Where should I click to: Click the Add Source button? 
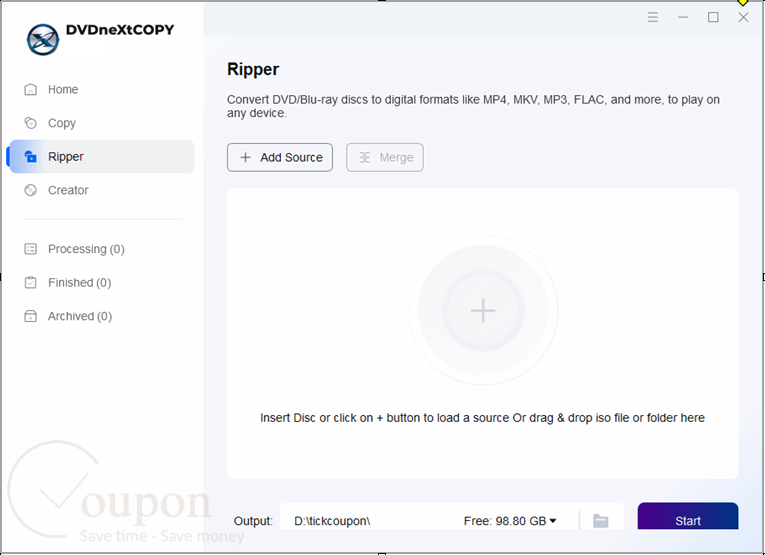pyautogui.click(x=280, y=158)
